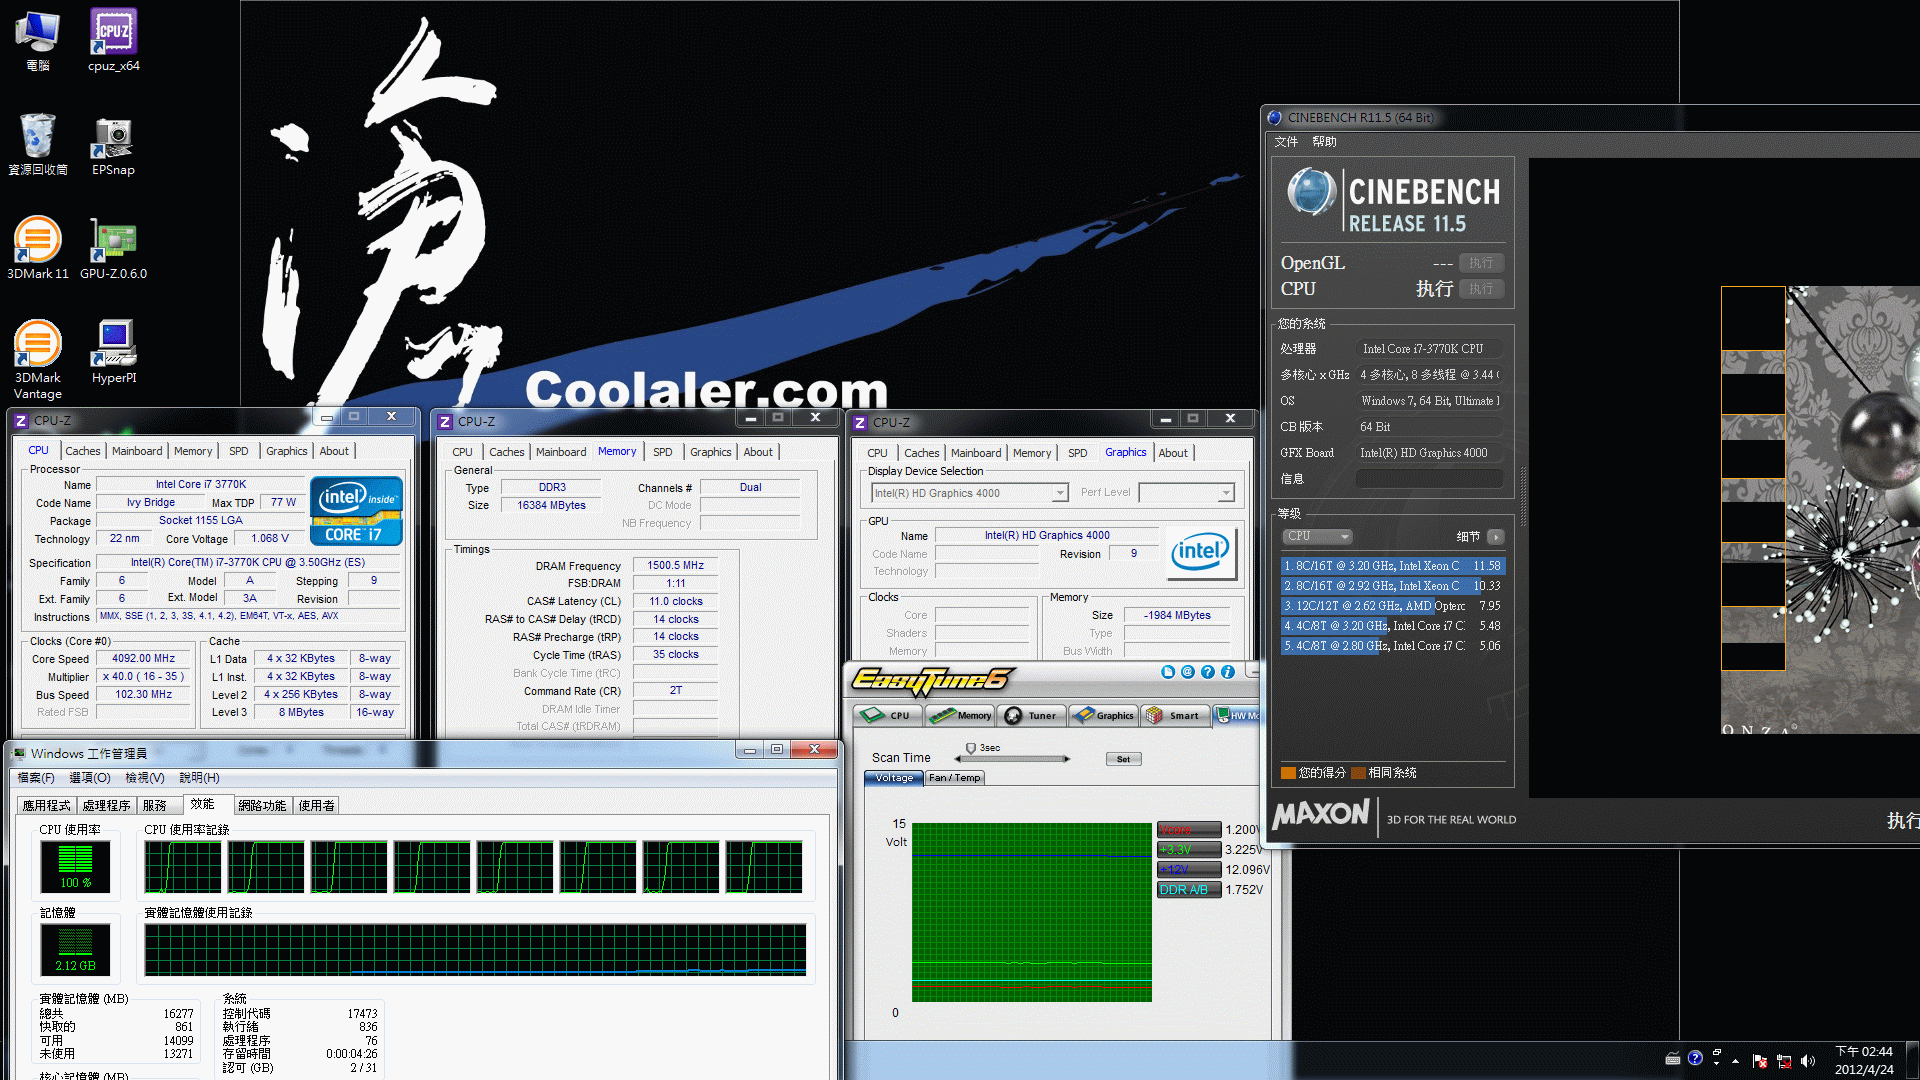Viewport: 1920px width, 1080px height.
Task: Run the CPU test in Cinebench
Action: click(x=1481, y=289)
